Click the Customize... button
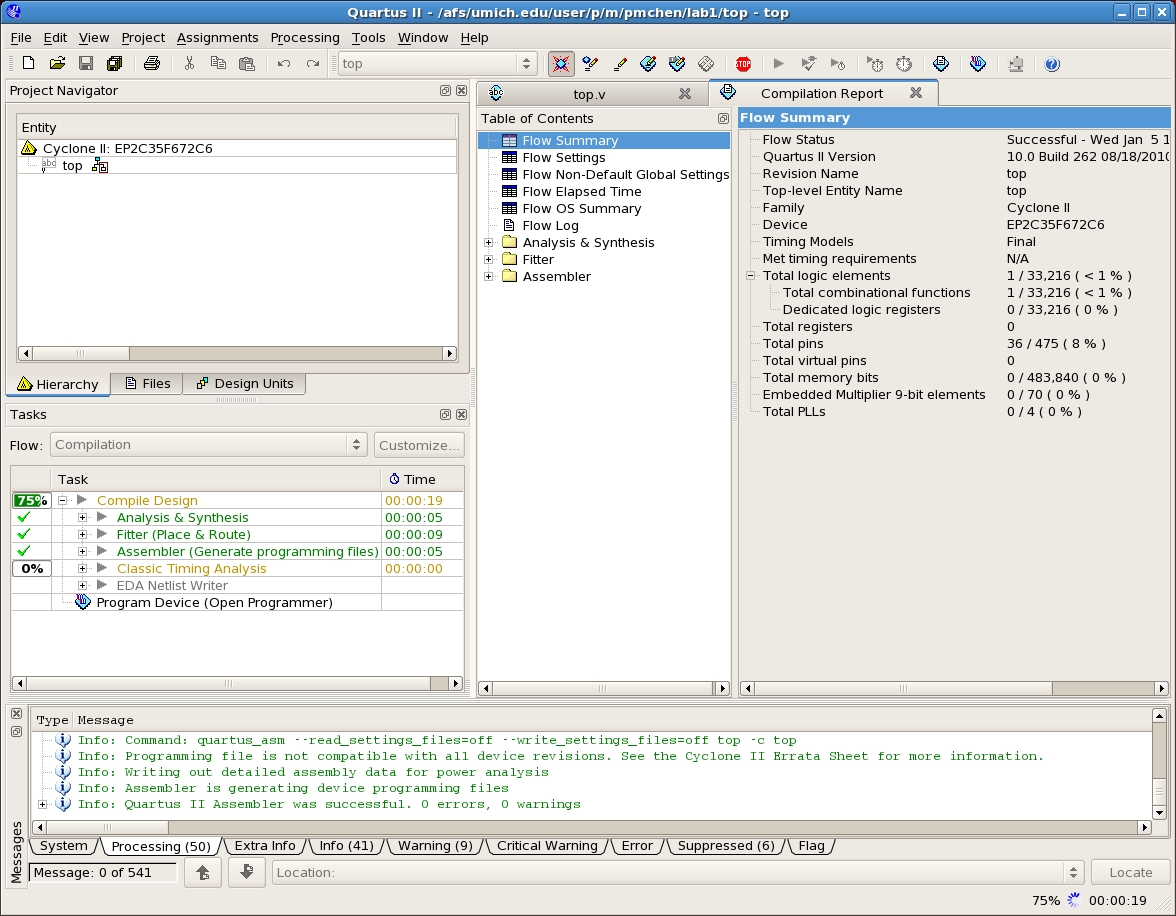 tap(419, 445)
